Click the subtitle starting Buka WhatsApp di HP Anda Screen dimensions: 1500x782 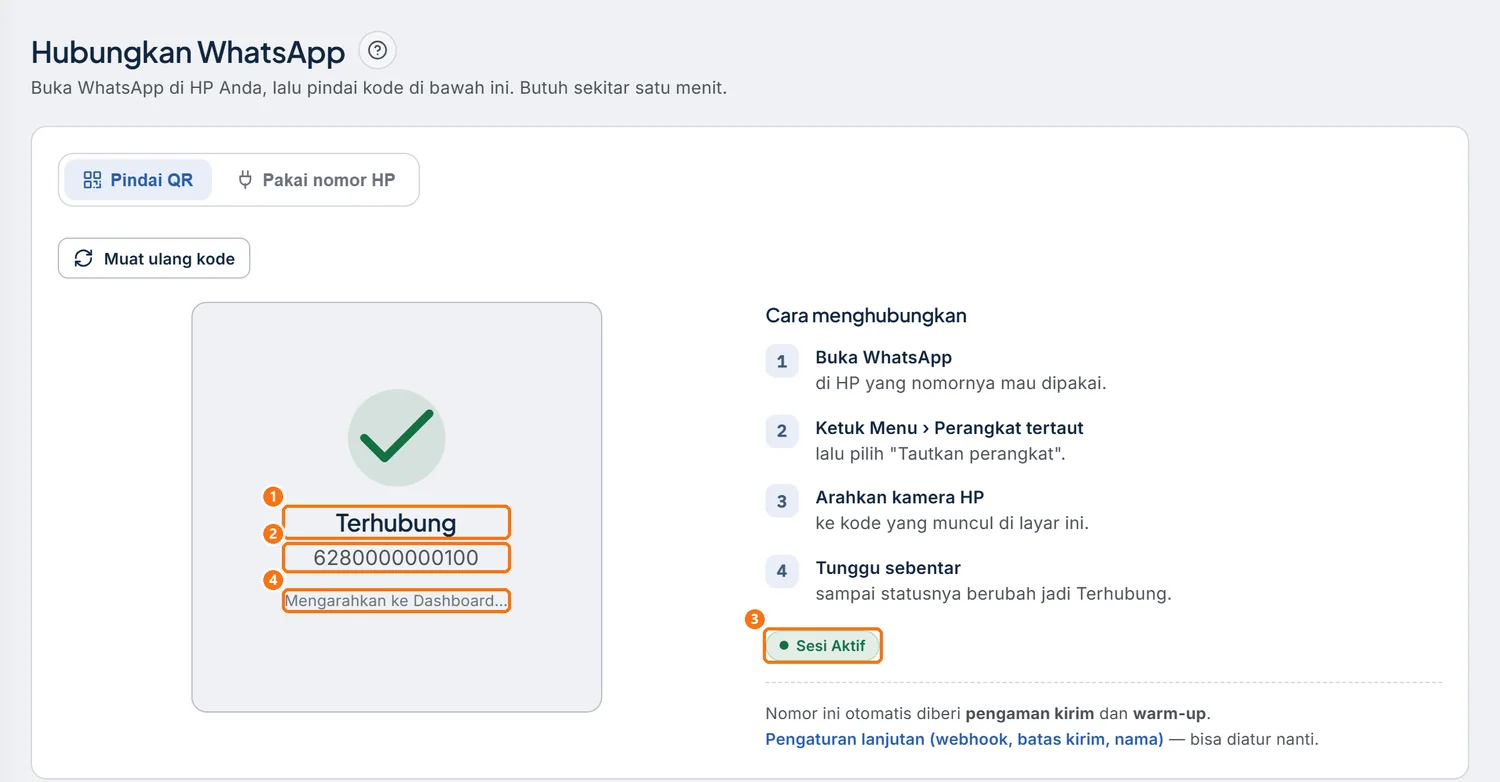click(x=379, y=88)
